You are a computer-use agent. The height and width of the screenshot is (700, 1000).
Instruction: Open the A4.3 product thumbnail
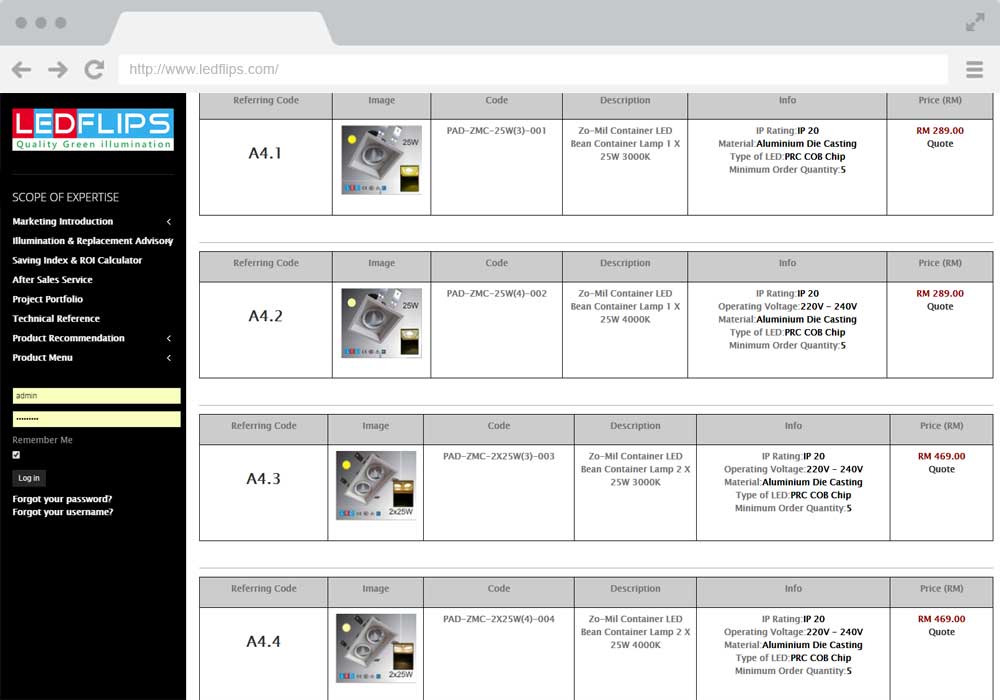(x=376, y=485)
